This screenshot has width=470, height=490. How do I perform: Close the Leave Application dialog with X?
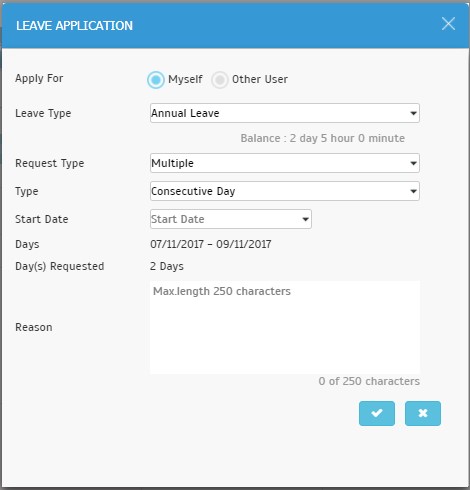pyautogui.click(x=448, y=24)
